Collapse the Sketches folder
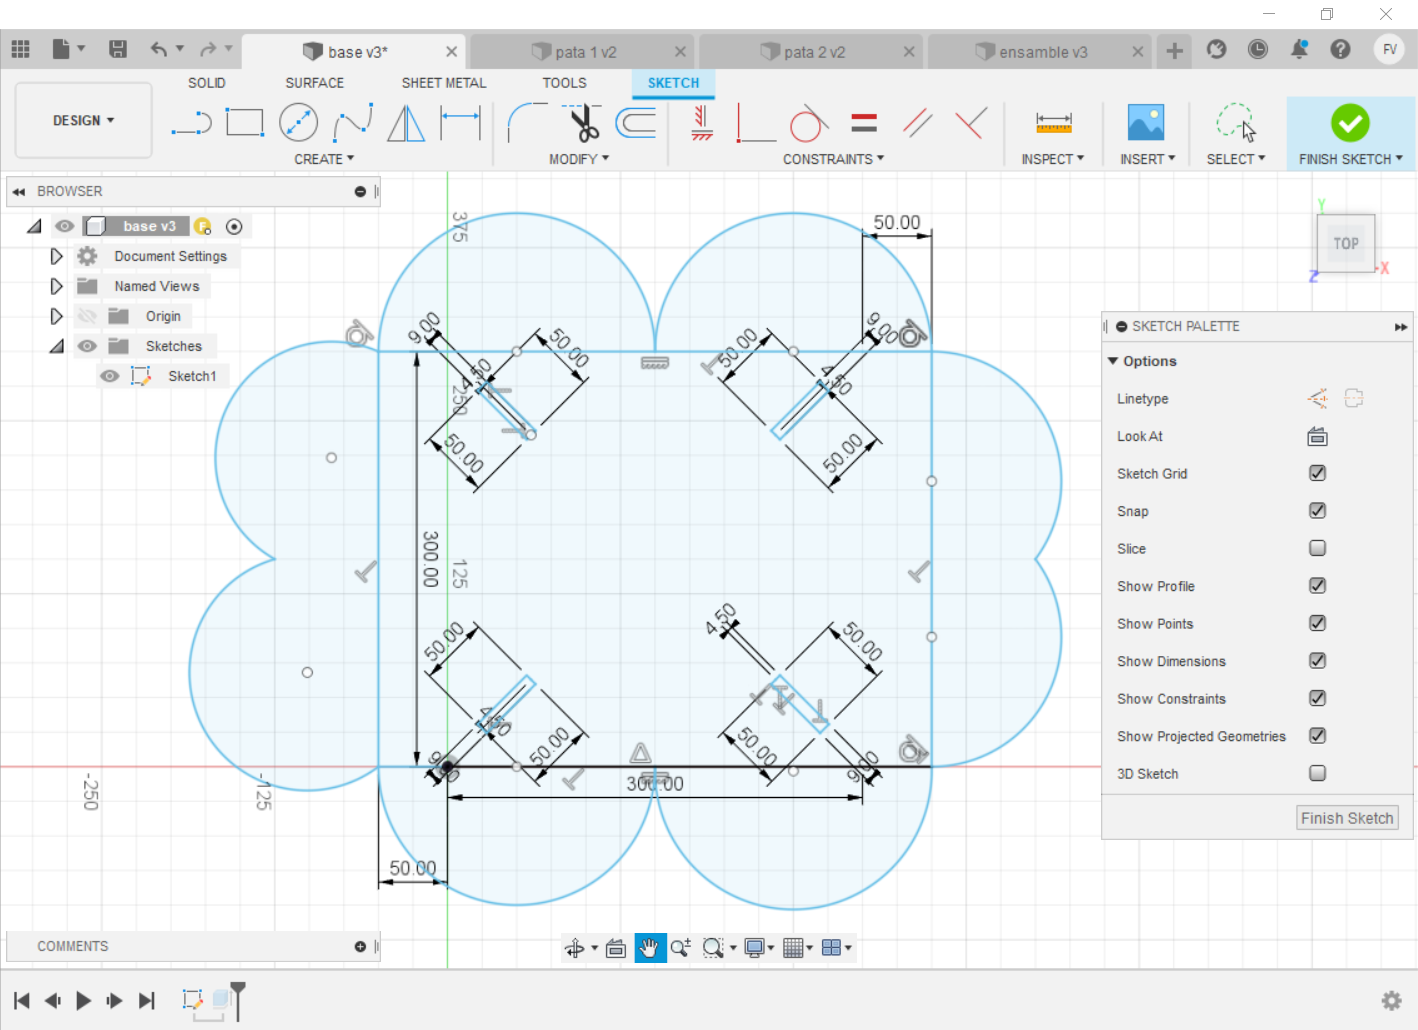Viewport: 1418px width, 1030px height. click(56, 346)
